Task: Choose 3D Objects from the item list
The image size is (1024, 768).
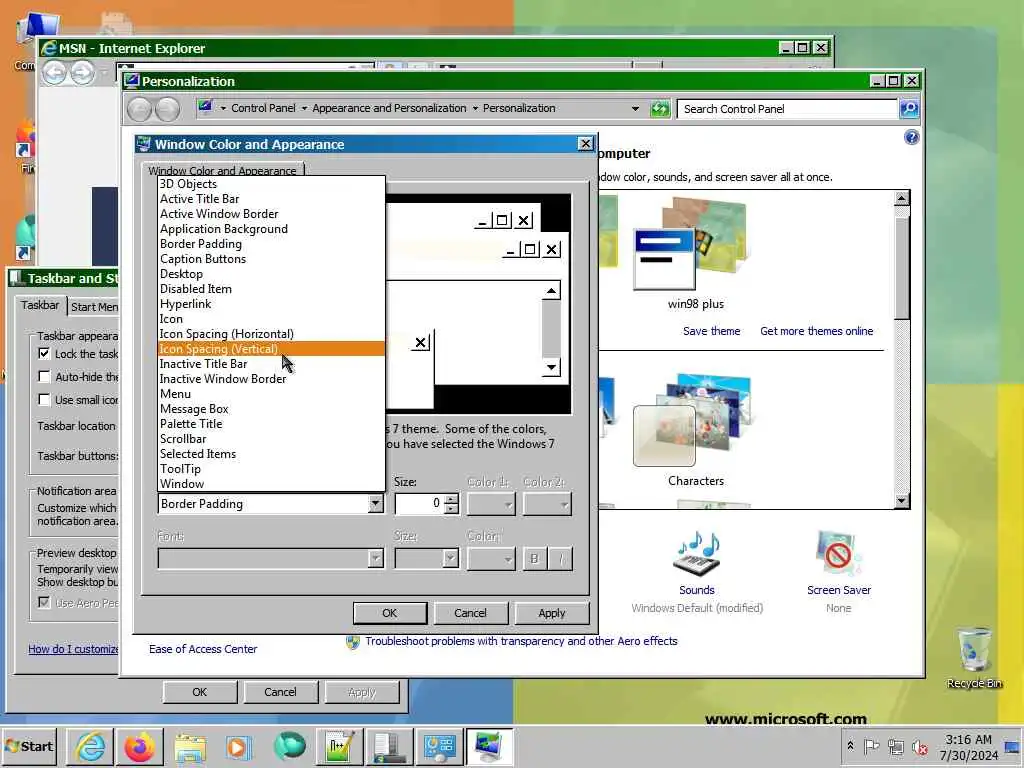Action: pos(271,184)
